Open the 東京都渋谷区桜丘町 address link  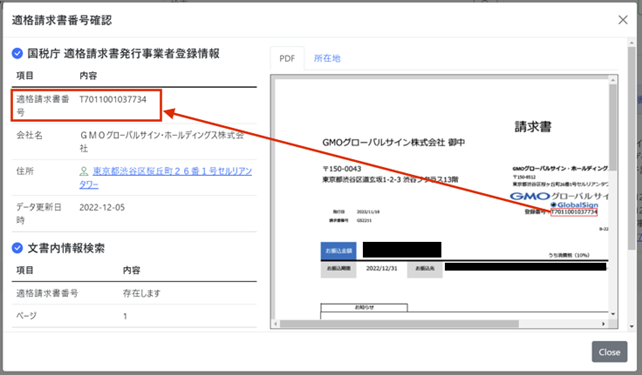pyautogui.click(x=166, y=178)
